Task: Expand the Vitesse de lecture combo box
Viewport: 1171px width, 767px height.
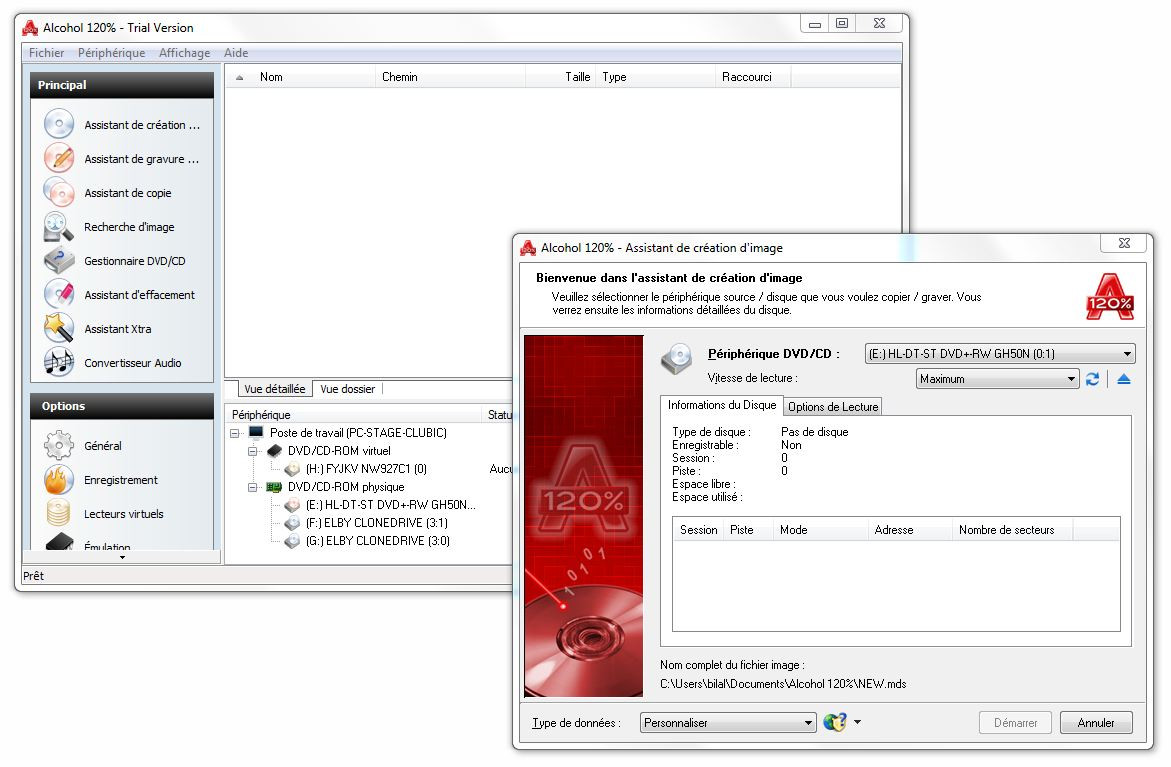Action: [x=1071, y=380]
